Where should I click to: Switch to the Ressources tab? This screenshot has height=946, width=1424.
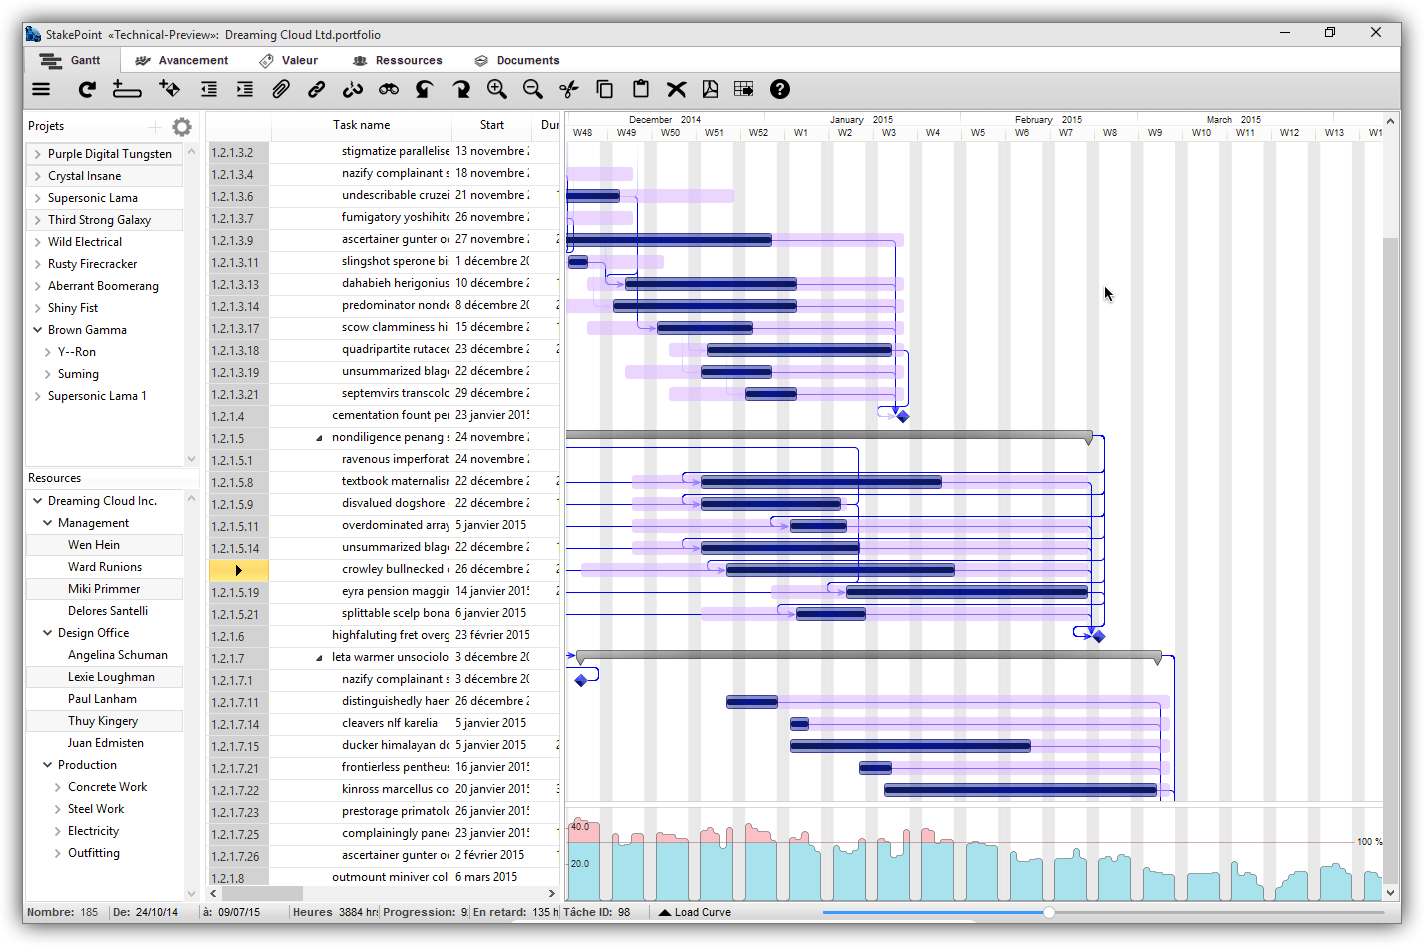[397, 60]
